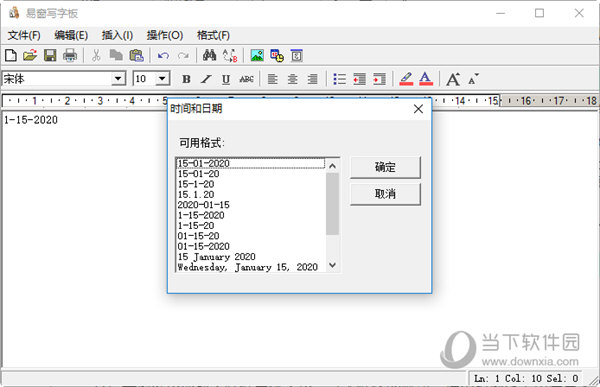The height and width of the screenshot is (387, 600).
Task: Open the 文件(F) menu
Action: click(x=24, y=36)
